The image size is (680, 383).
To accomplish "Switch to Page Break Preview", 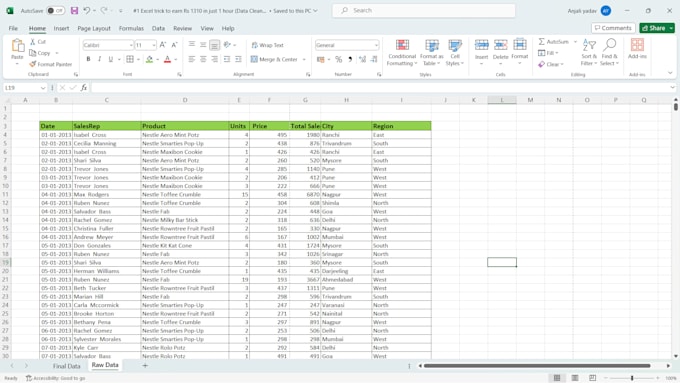I will pos(592,378).
